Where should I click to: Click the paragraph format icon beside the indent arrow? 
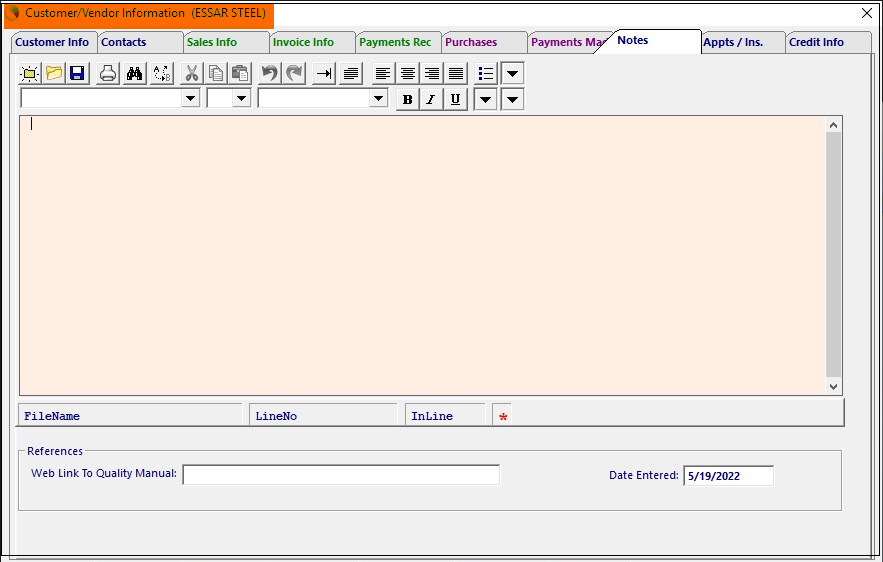351,73
